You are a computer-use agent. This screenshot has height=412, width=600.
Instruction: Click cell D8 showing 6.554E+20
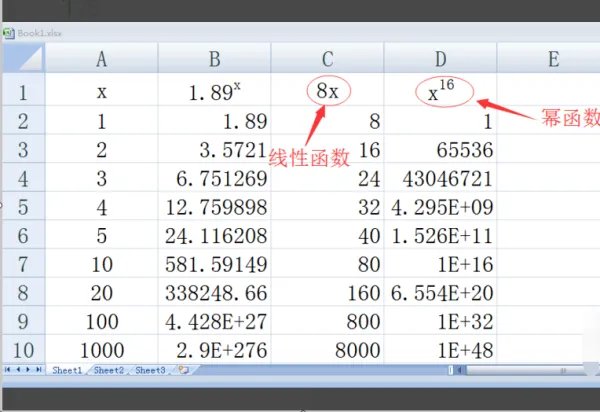(x=440, y=292)
